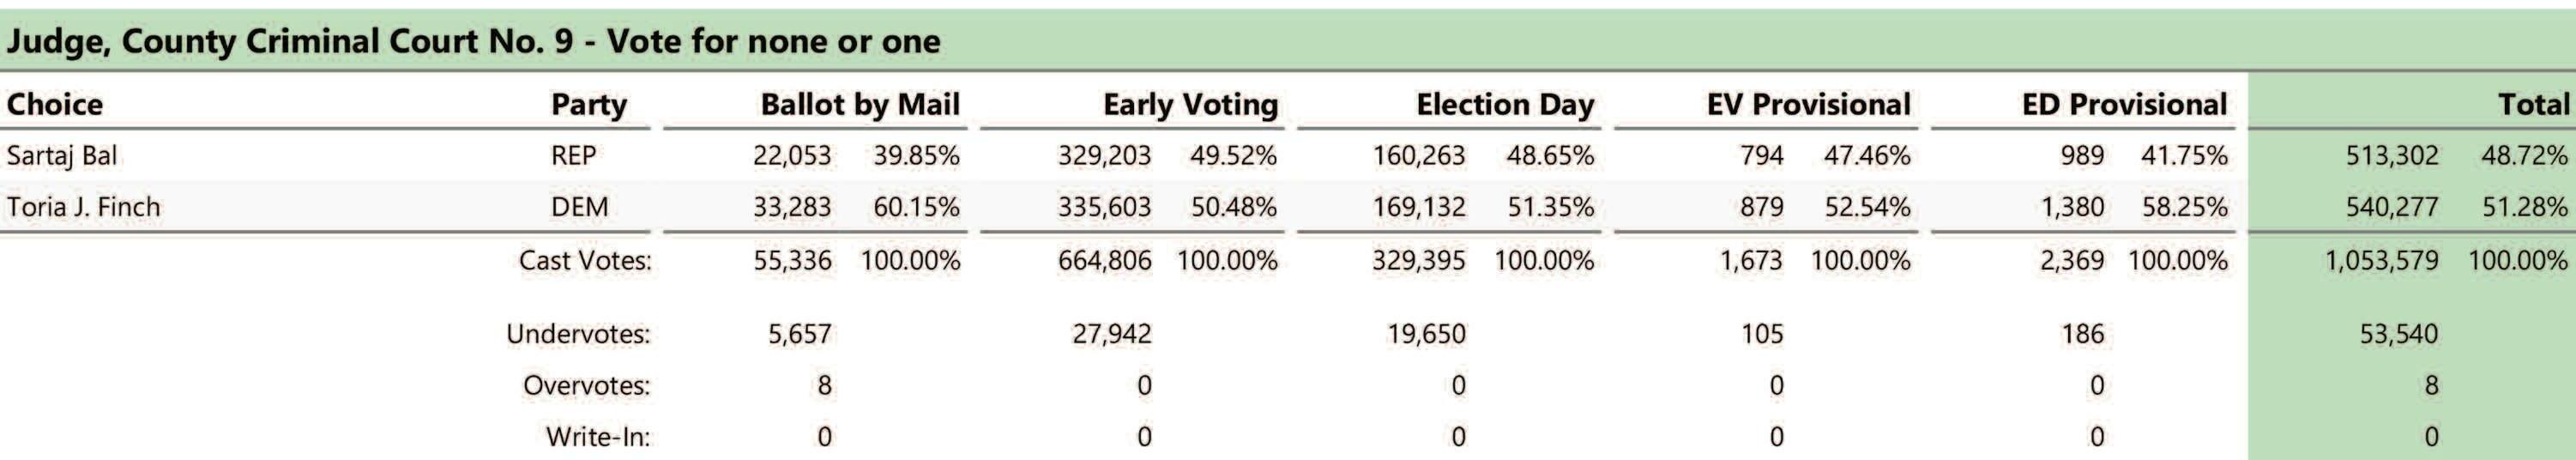Click Toria J. Finch's total of 540,277 votes

[2392, 207]
